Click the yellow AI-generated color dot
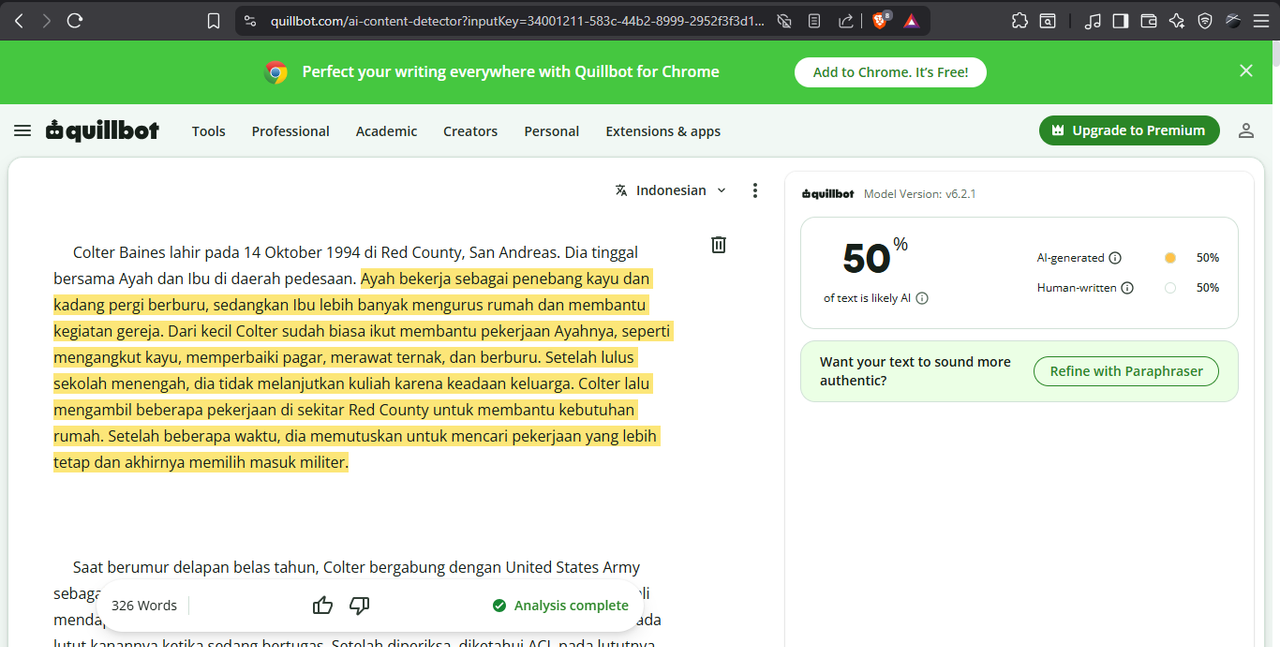The width and height of the screenshot is (1280, 647). [1170, 258]
